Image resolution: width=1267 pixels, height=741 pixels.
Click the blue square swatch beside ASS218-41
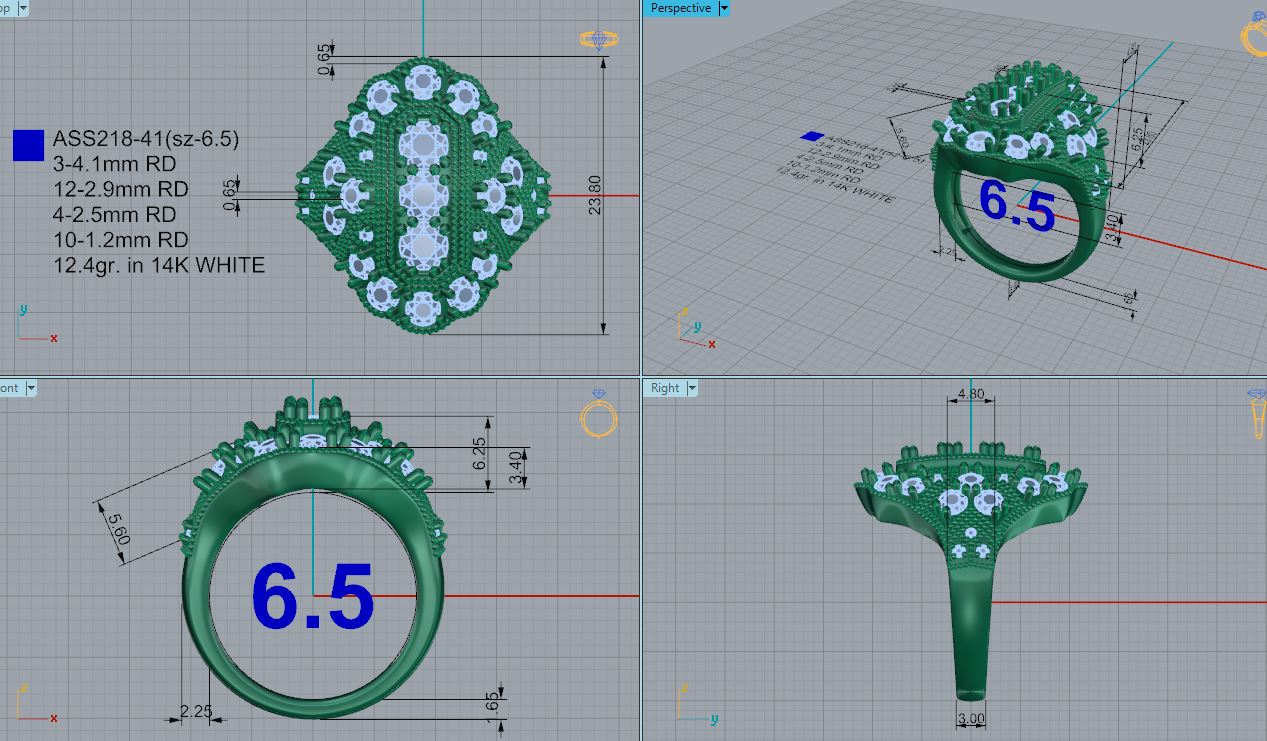pyautogui.click(x=28, y=145)
